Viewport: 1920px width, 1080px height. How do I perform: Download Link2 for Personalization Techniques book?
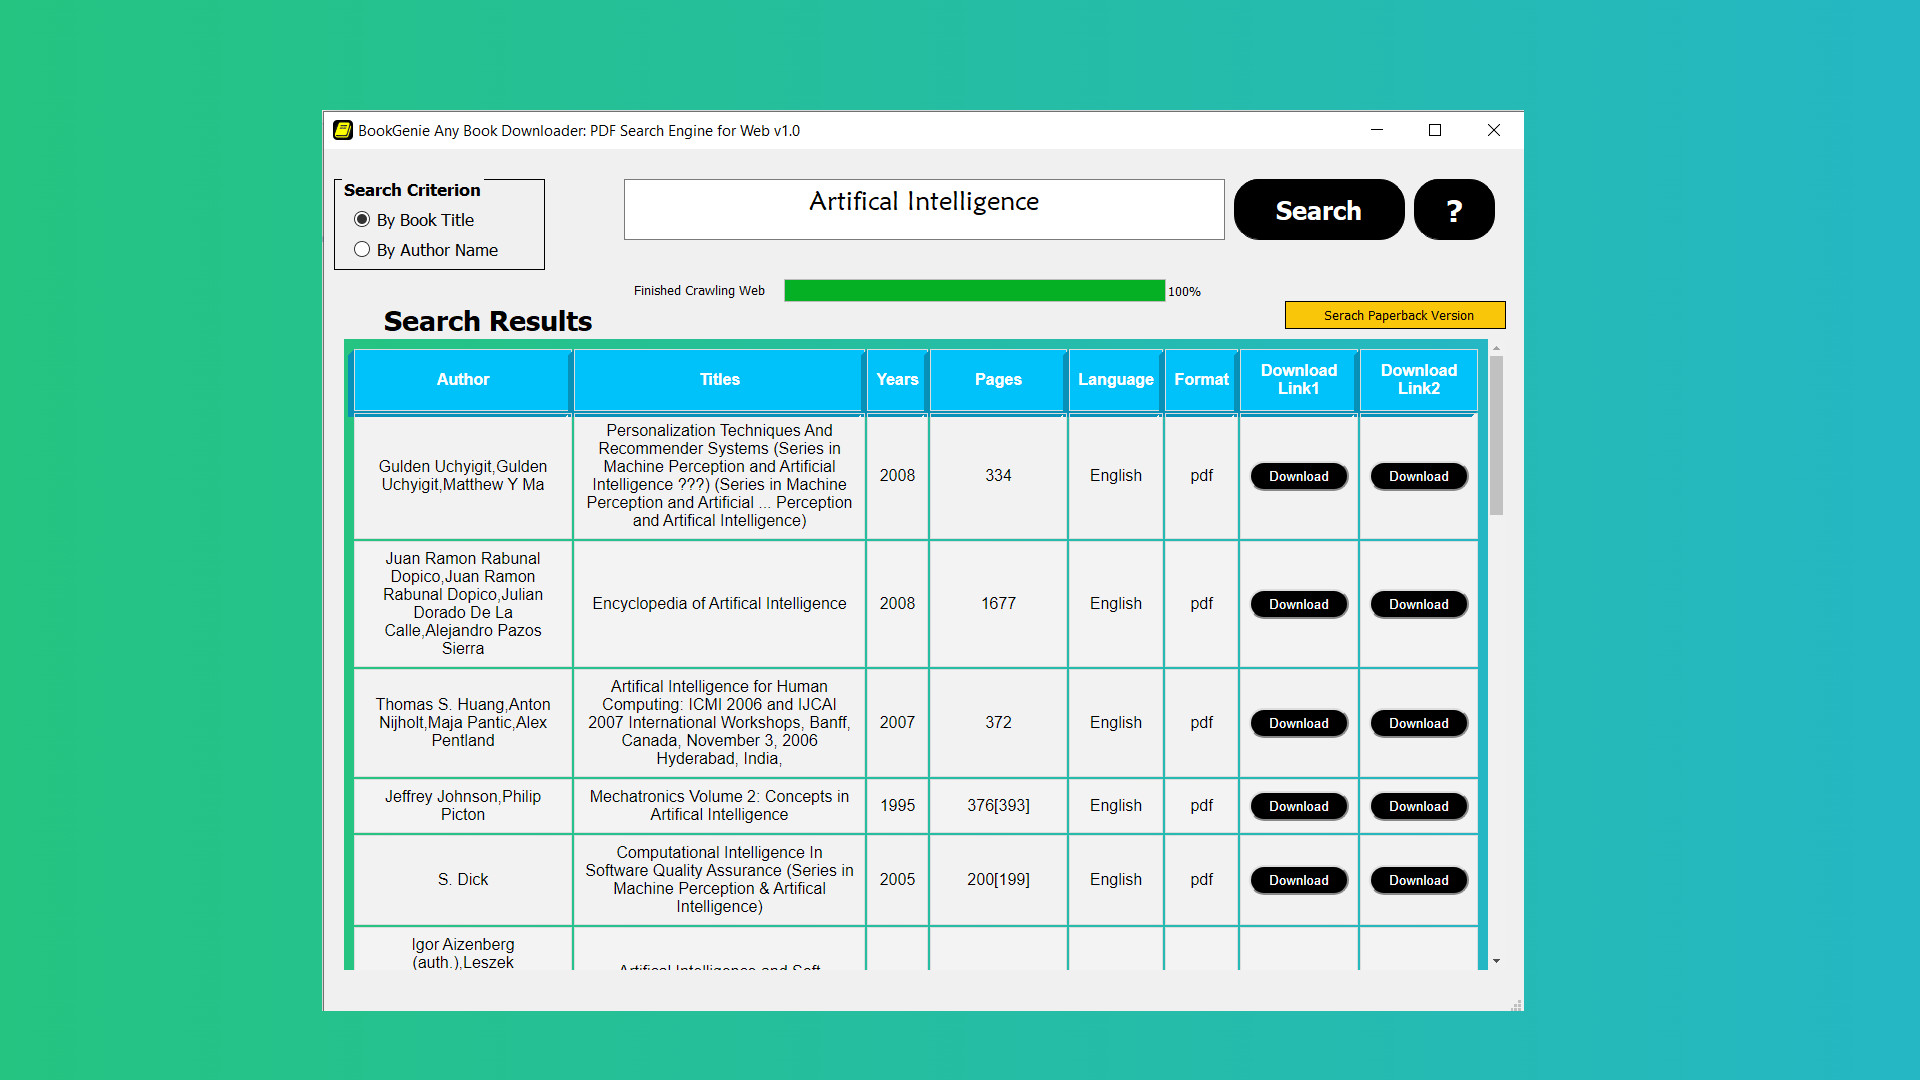(1419, 477)
